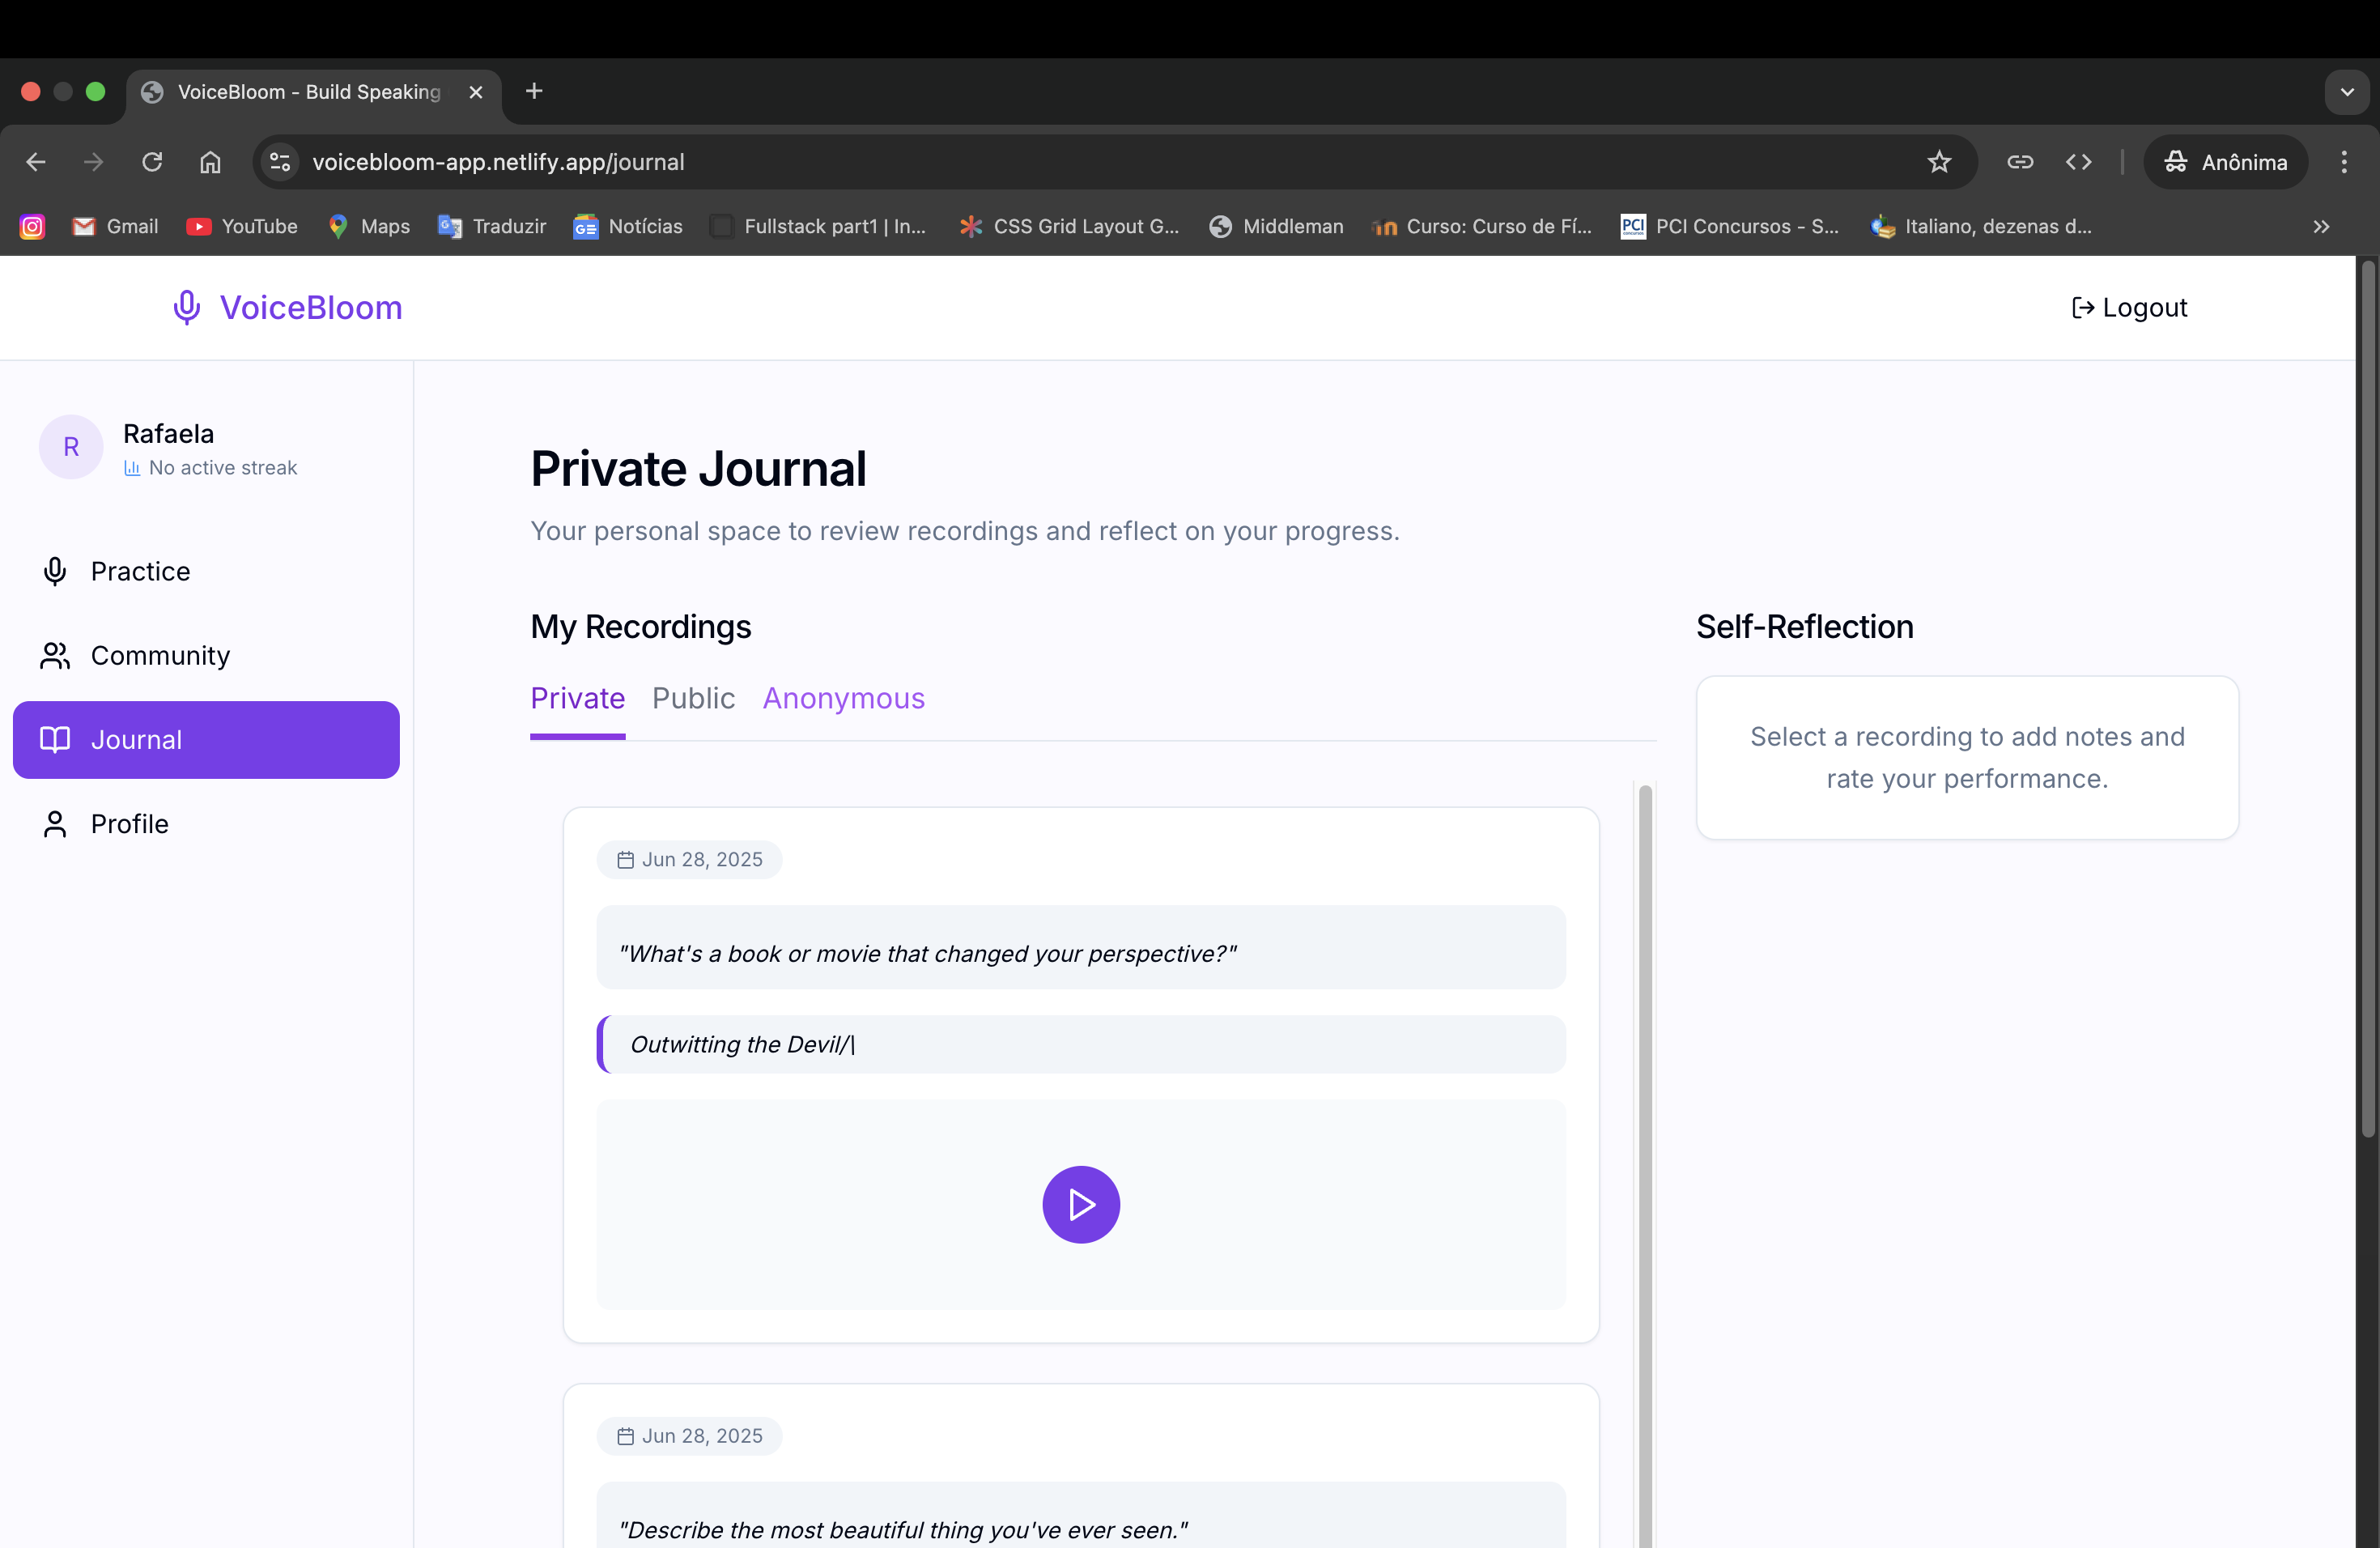Bookmark this page with the star icon
2380x1548 pixels.
[1938, 162]
